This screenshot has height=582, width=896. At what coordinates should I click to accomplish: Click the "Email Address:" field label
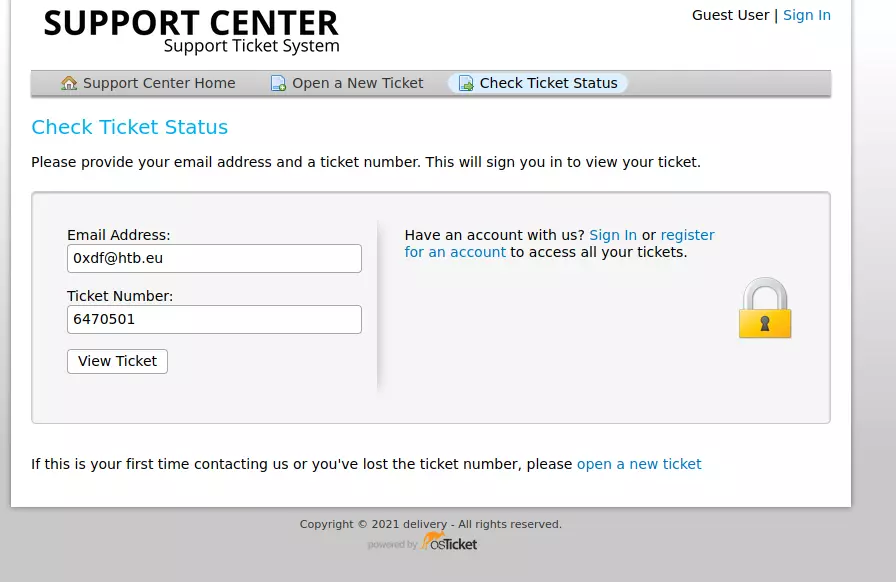(x=118, y=235)
